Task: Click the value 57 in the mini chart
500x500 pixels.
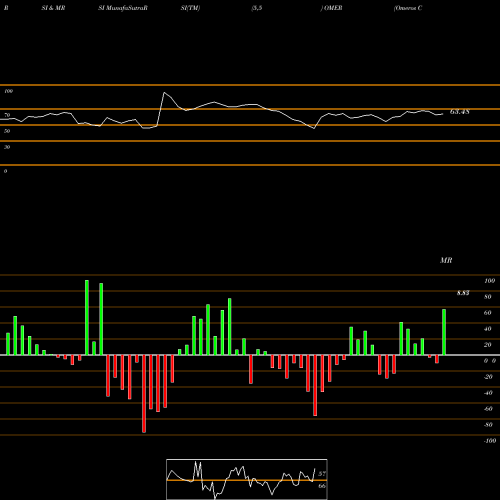Action: coord(322,474)
